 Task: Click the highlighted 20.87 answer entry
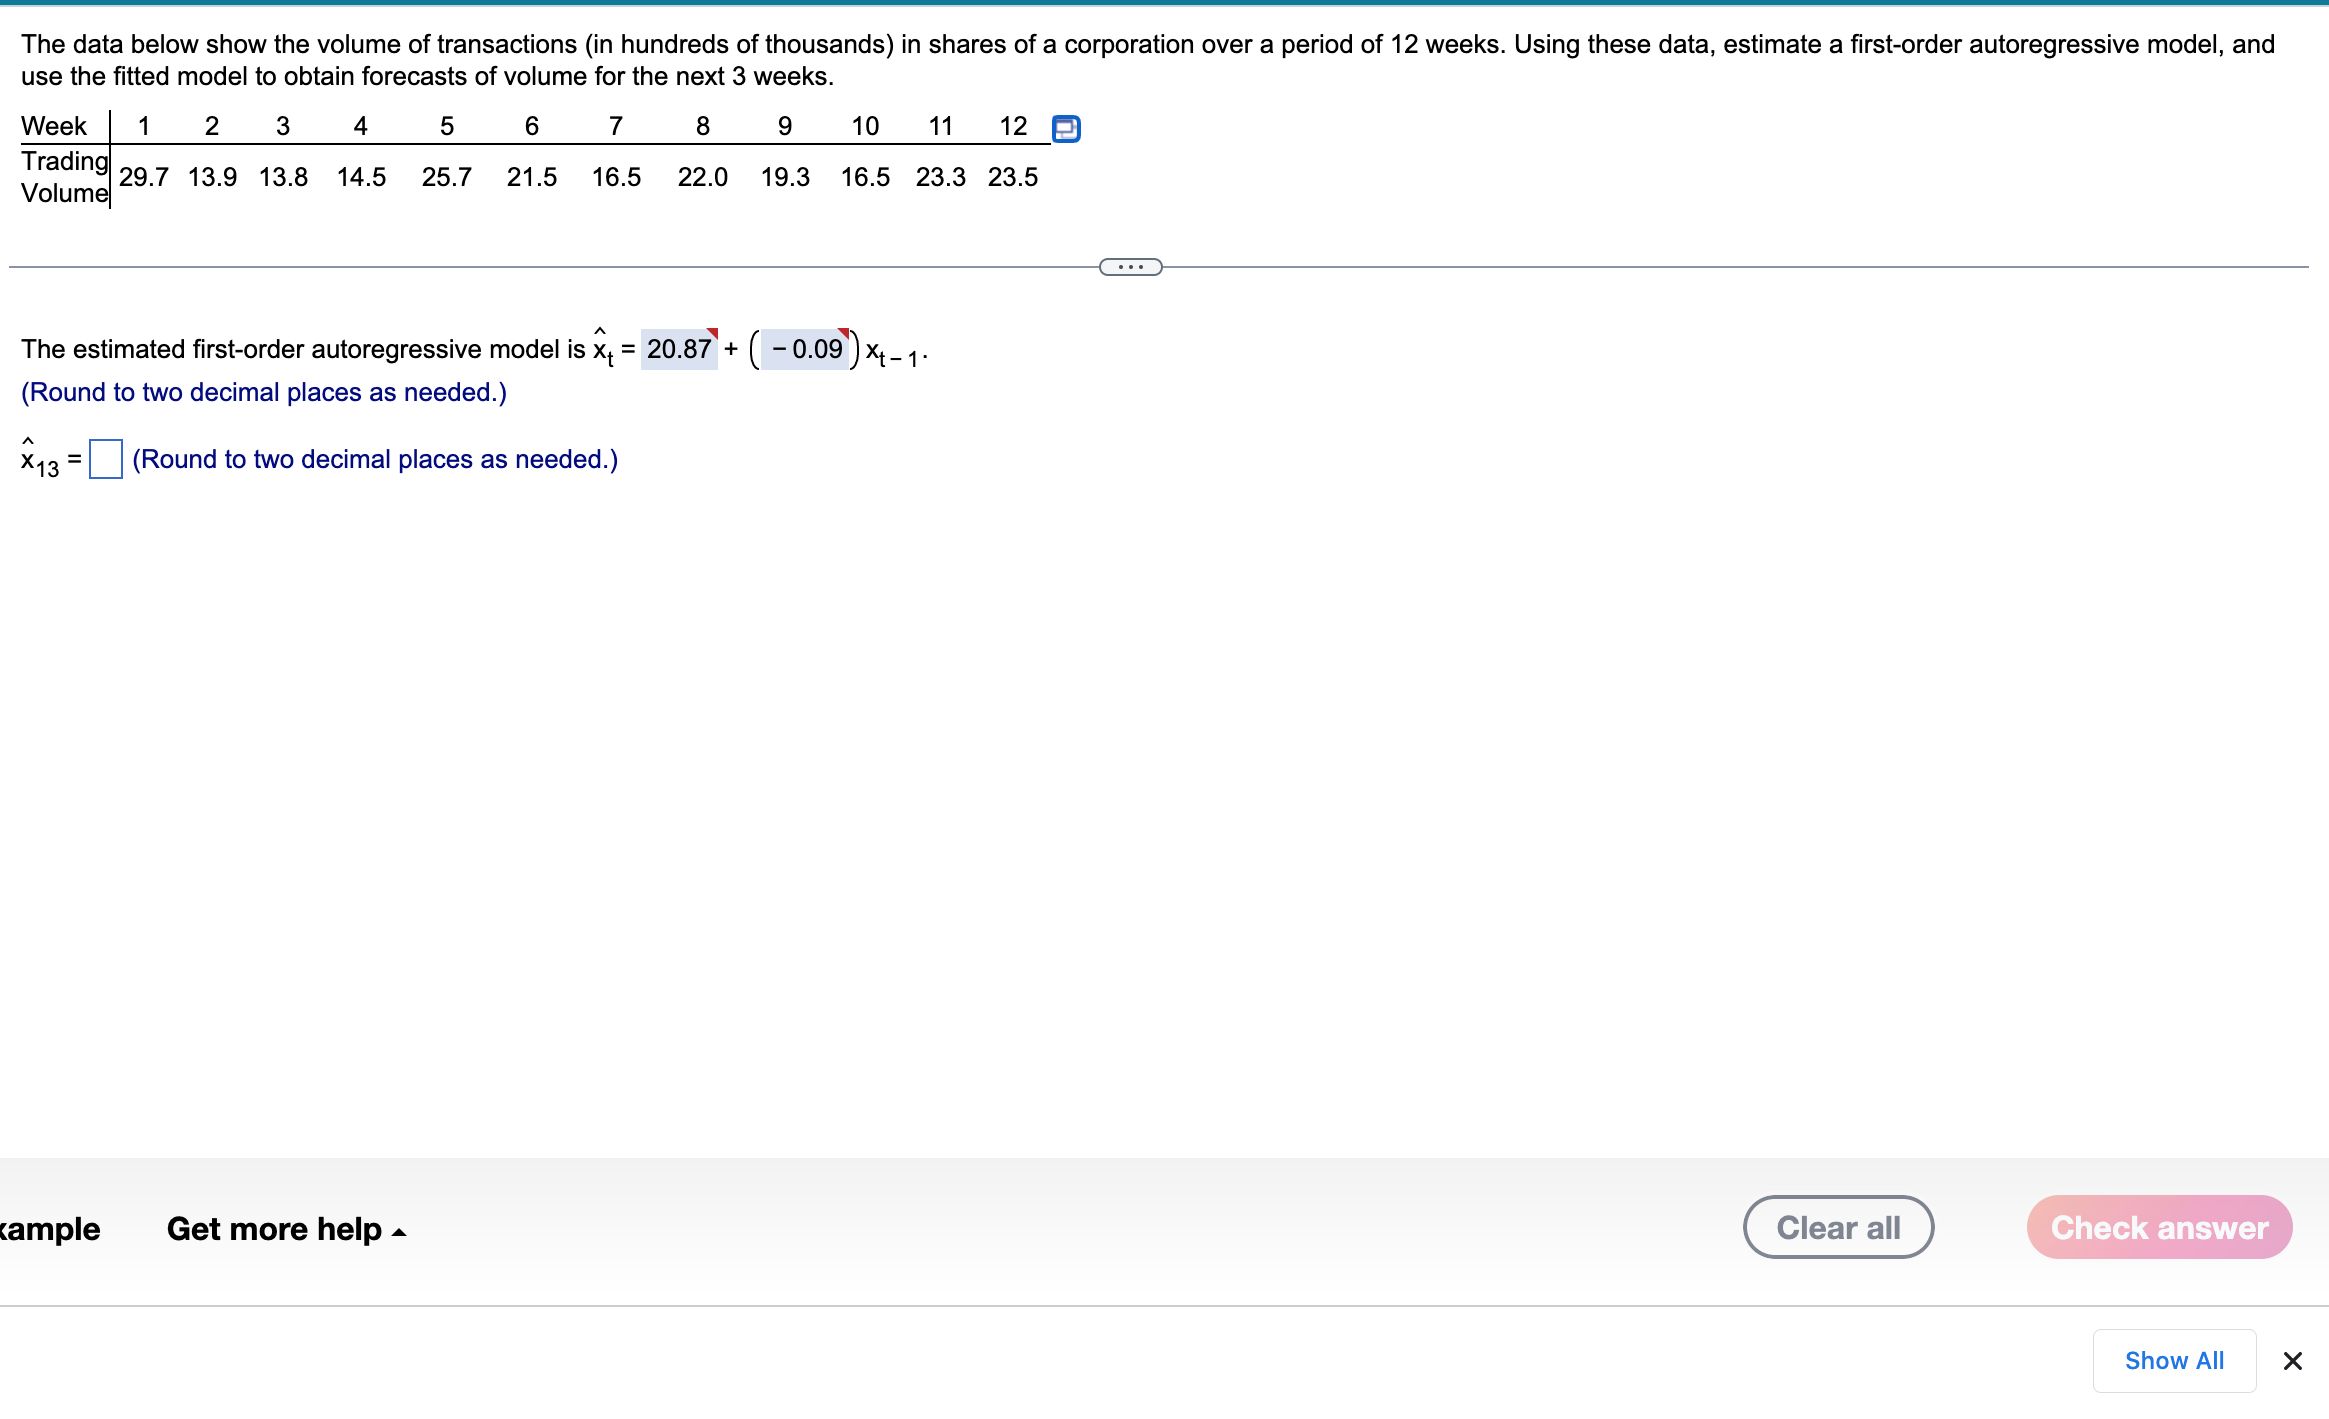pos(680,349)
